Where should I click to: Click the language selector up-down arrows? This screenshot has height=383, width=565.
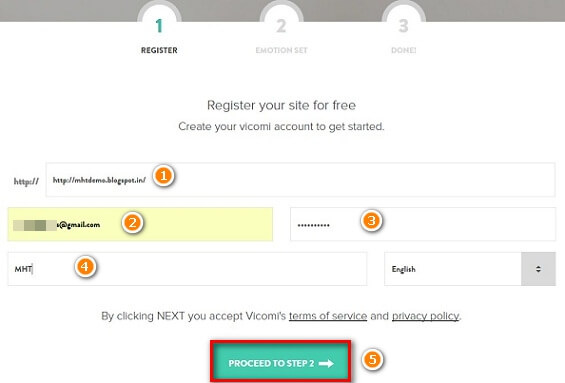(538, 269)
